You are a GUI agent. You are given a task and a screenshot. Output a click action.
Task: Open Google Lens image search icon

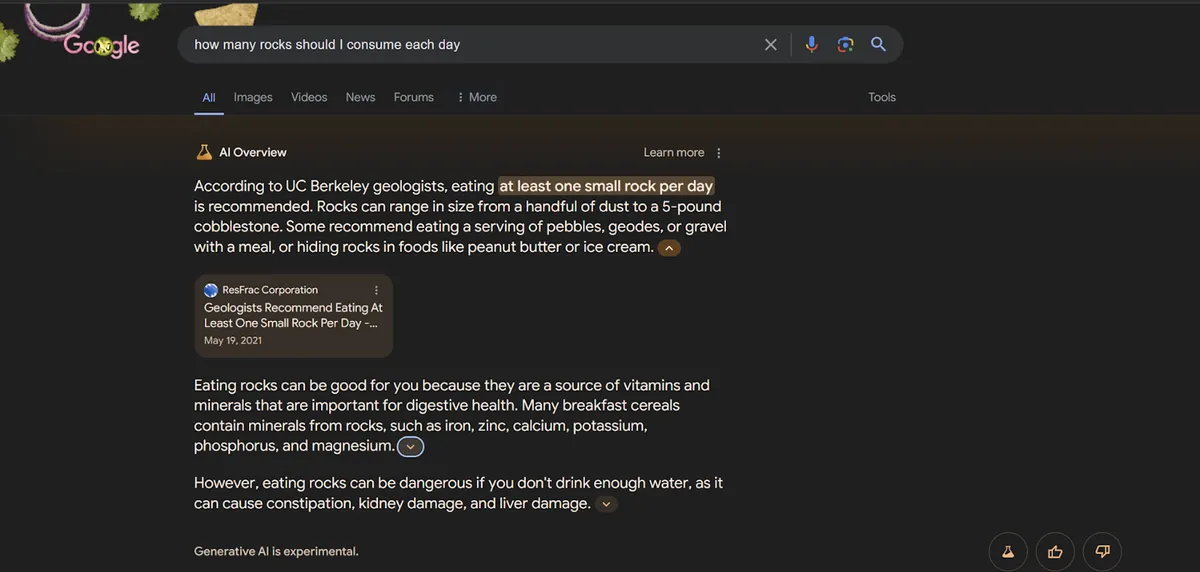coord(845,45)
